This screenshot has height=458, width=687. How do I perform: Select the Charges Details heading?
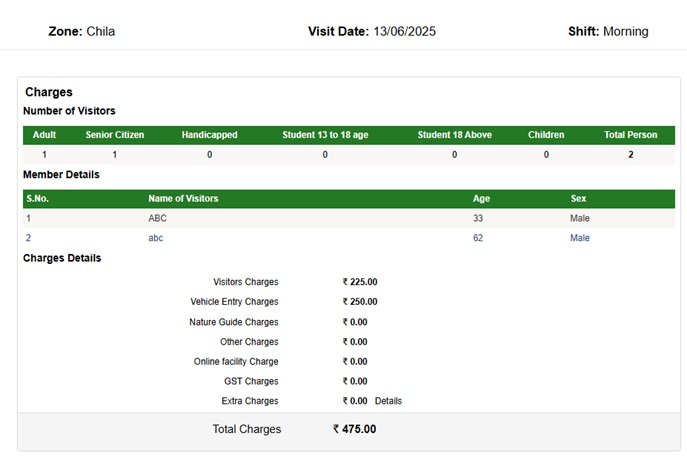pyautogui.click(x=62, y=258)
